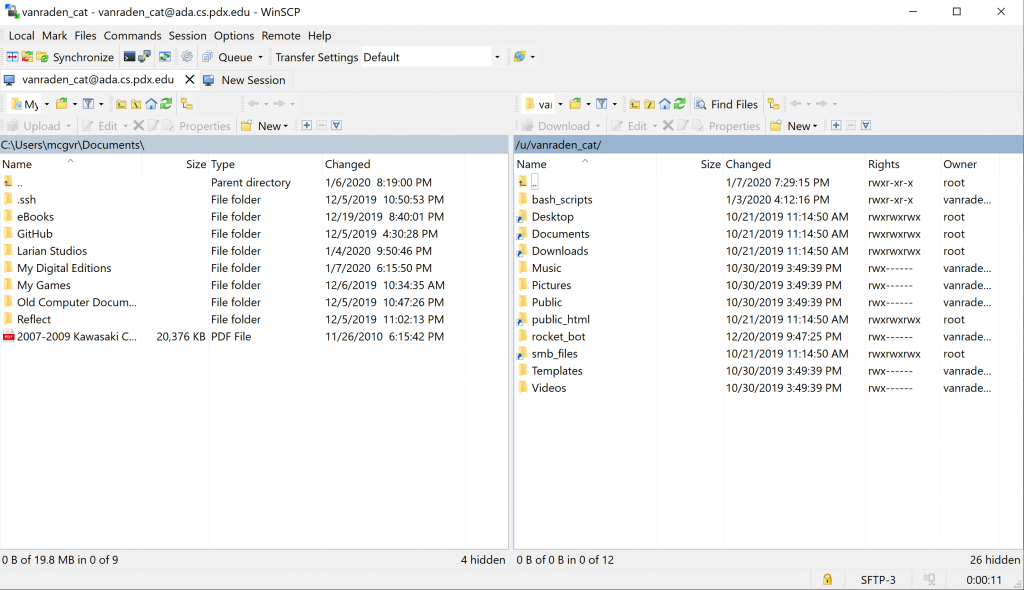Image resolution: width=1024 pixels, height=590 pixels.
Task: Close the vanraden_cat@ada.cs.pdx.edu session tab
Action: [x=189, y=80]
